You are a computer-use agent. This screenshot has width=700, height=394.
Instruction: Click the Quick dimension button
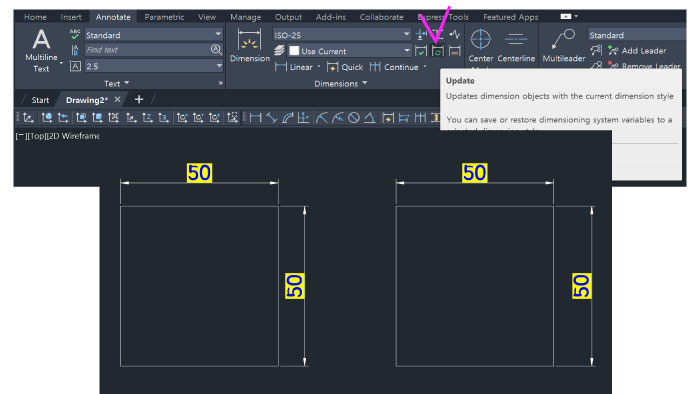pyautogui.click(x=345, y=67)
